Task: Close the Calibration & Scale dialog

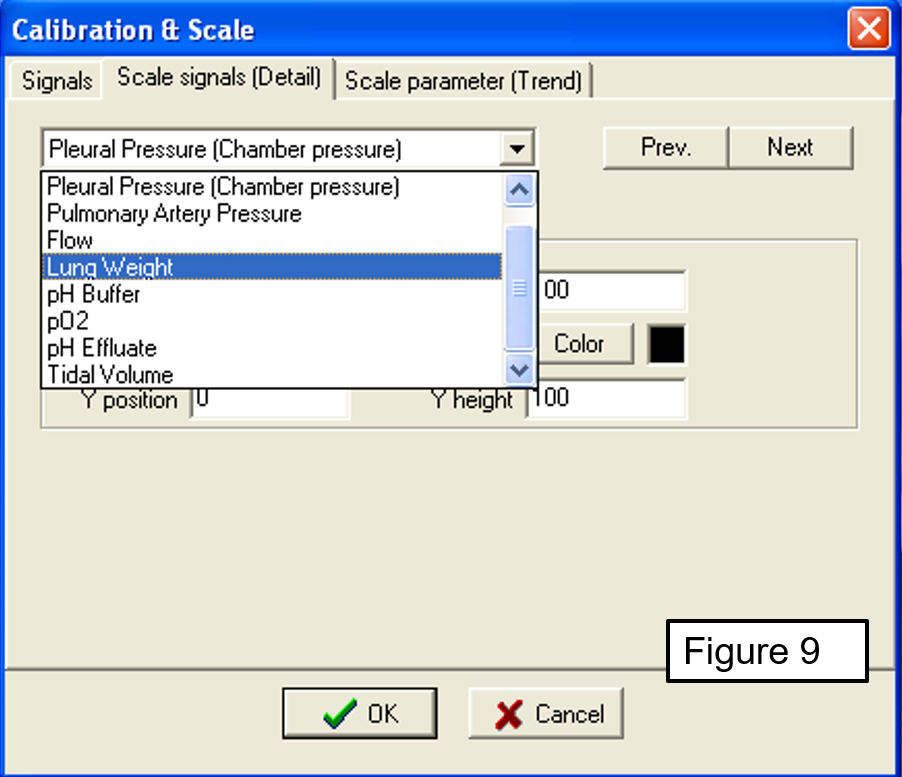Action: point(868,28)
